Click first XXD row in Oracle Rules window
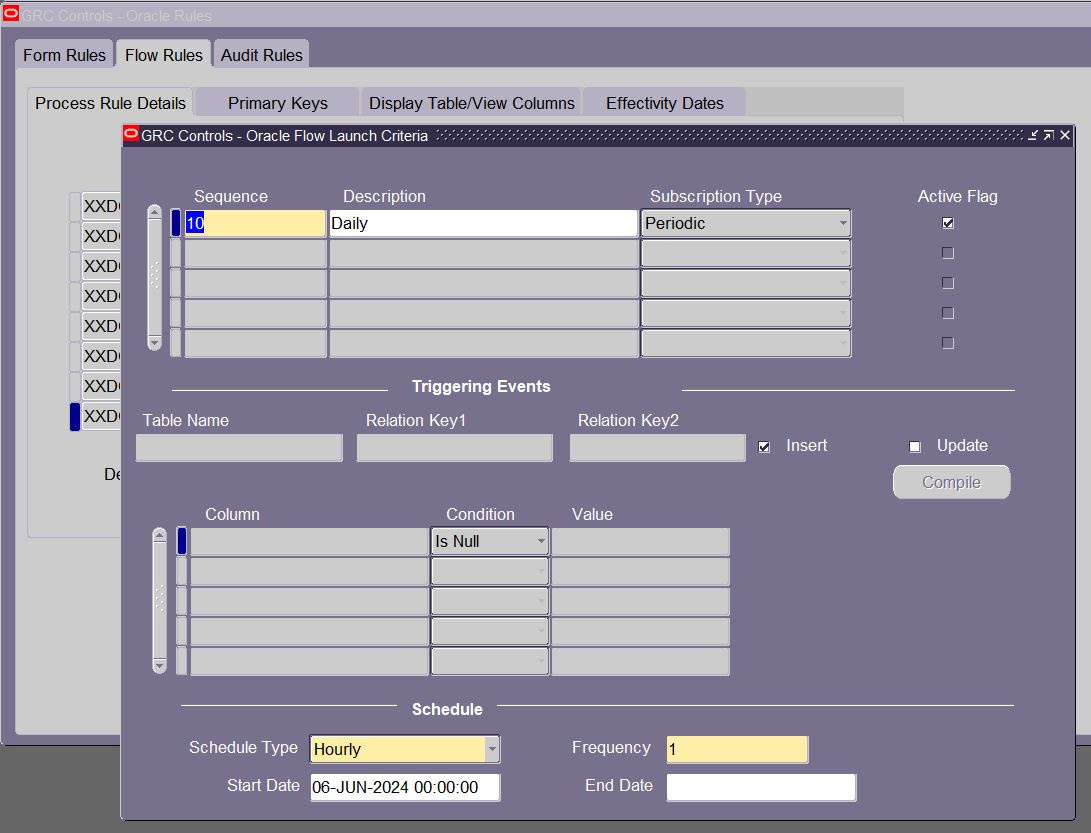 [101, 206]
